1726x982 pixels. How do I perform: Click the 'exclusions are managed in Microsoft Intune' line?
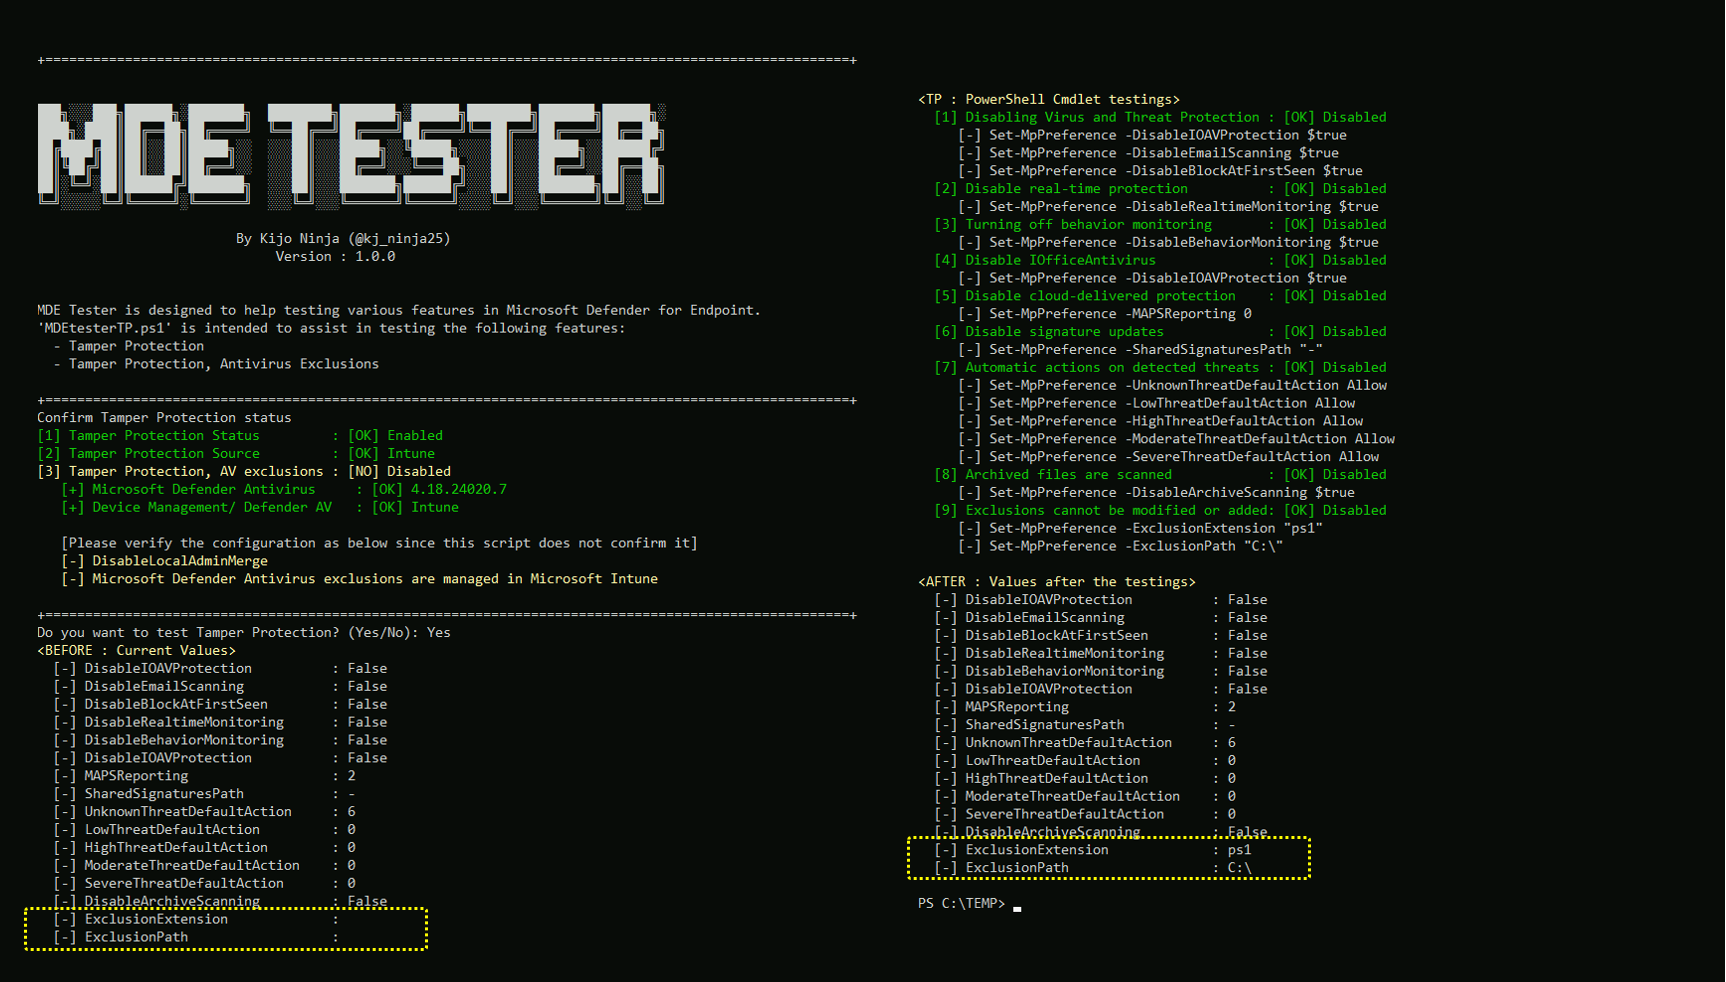pos(359,579)
